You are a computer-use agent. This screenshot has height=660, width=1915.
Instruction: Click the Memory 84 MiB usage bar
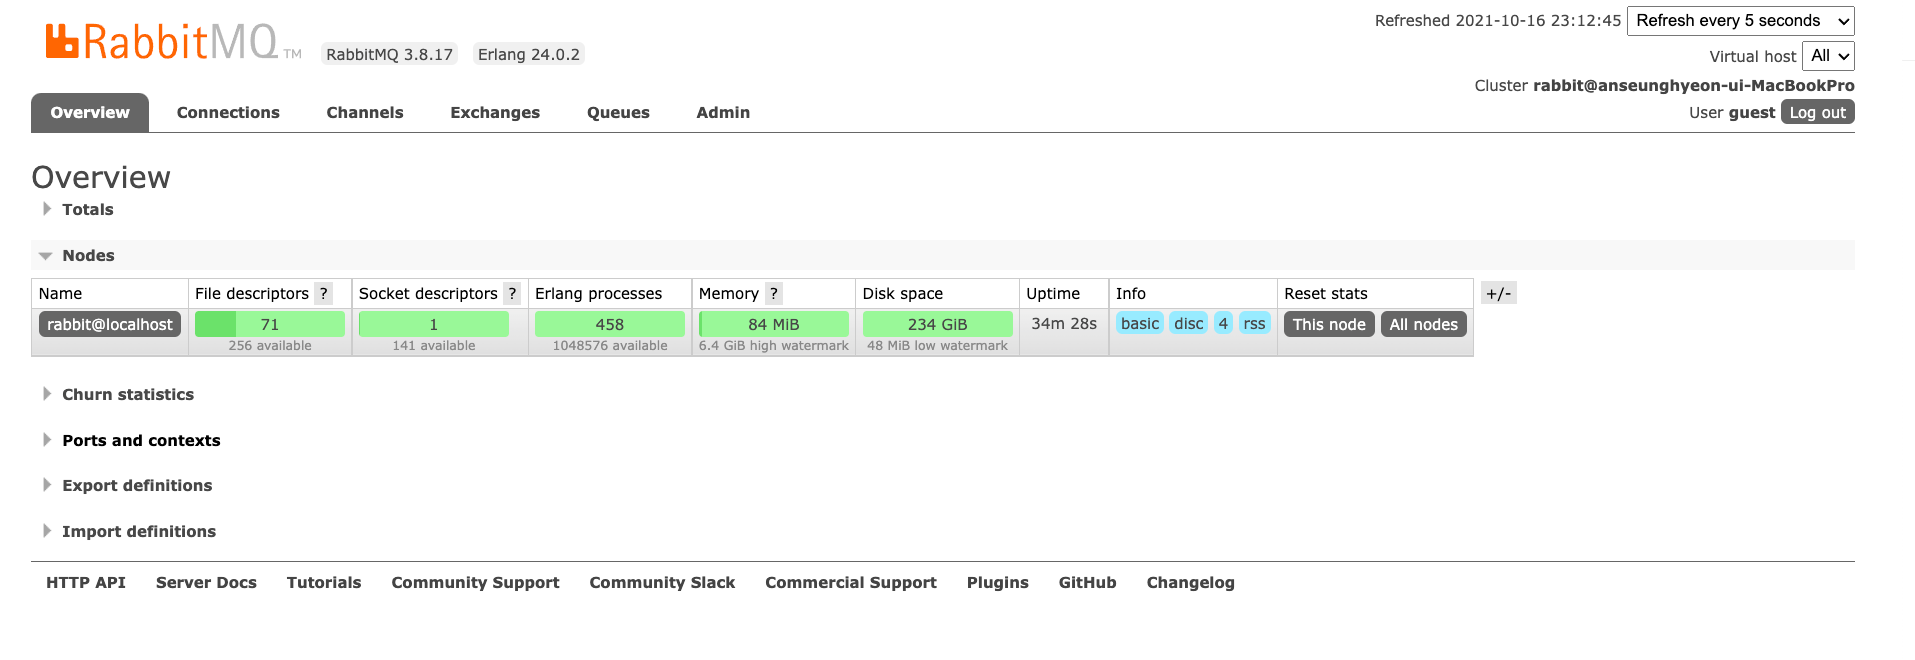coord(774,324)
